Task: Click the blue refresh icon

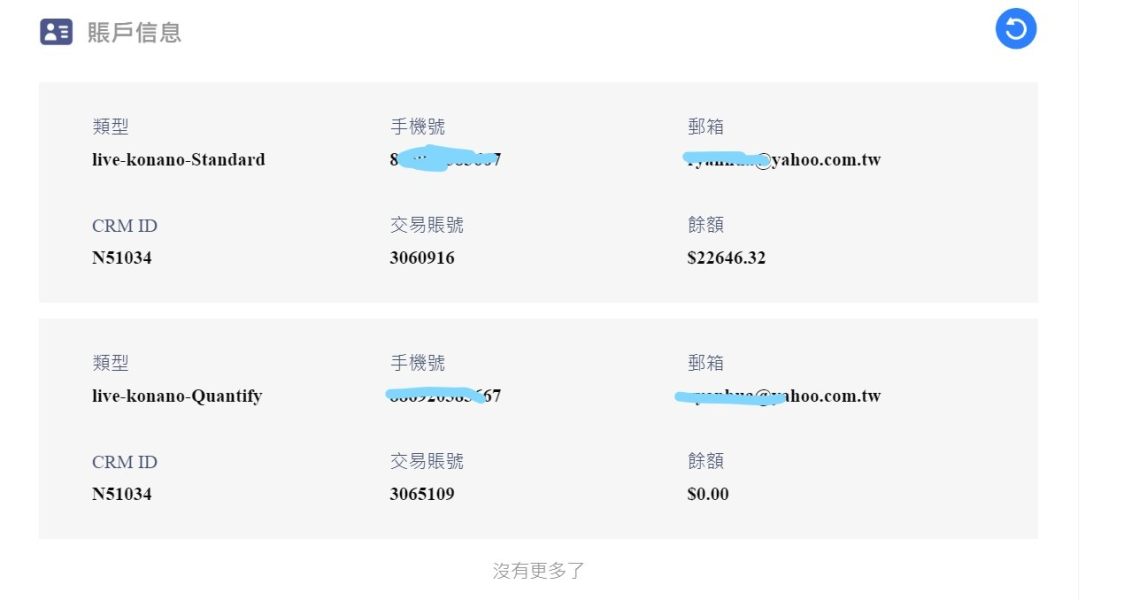Action: click(1015, 29)
